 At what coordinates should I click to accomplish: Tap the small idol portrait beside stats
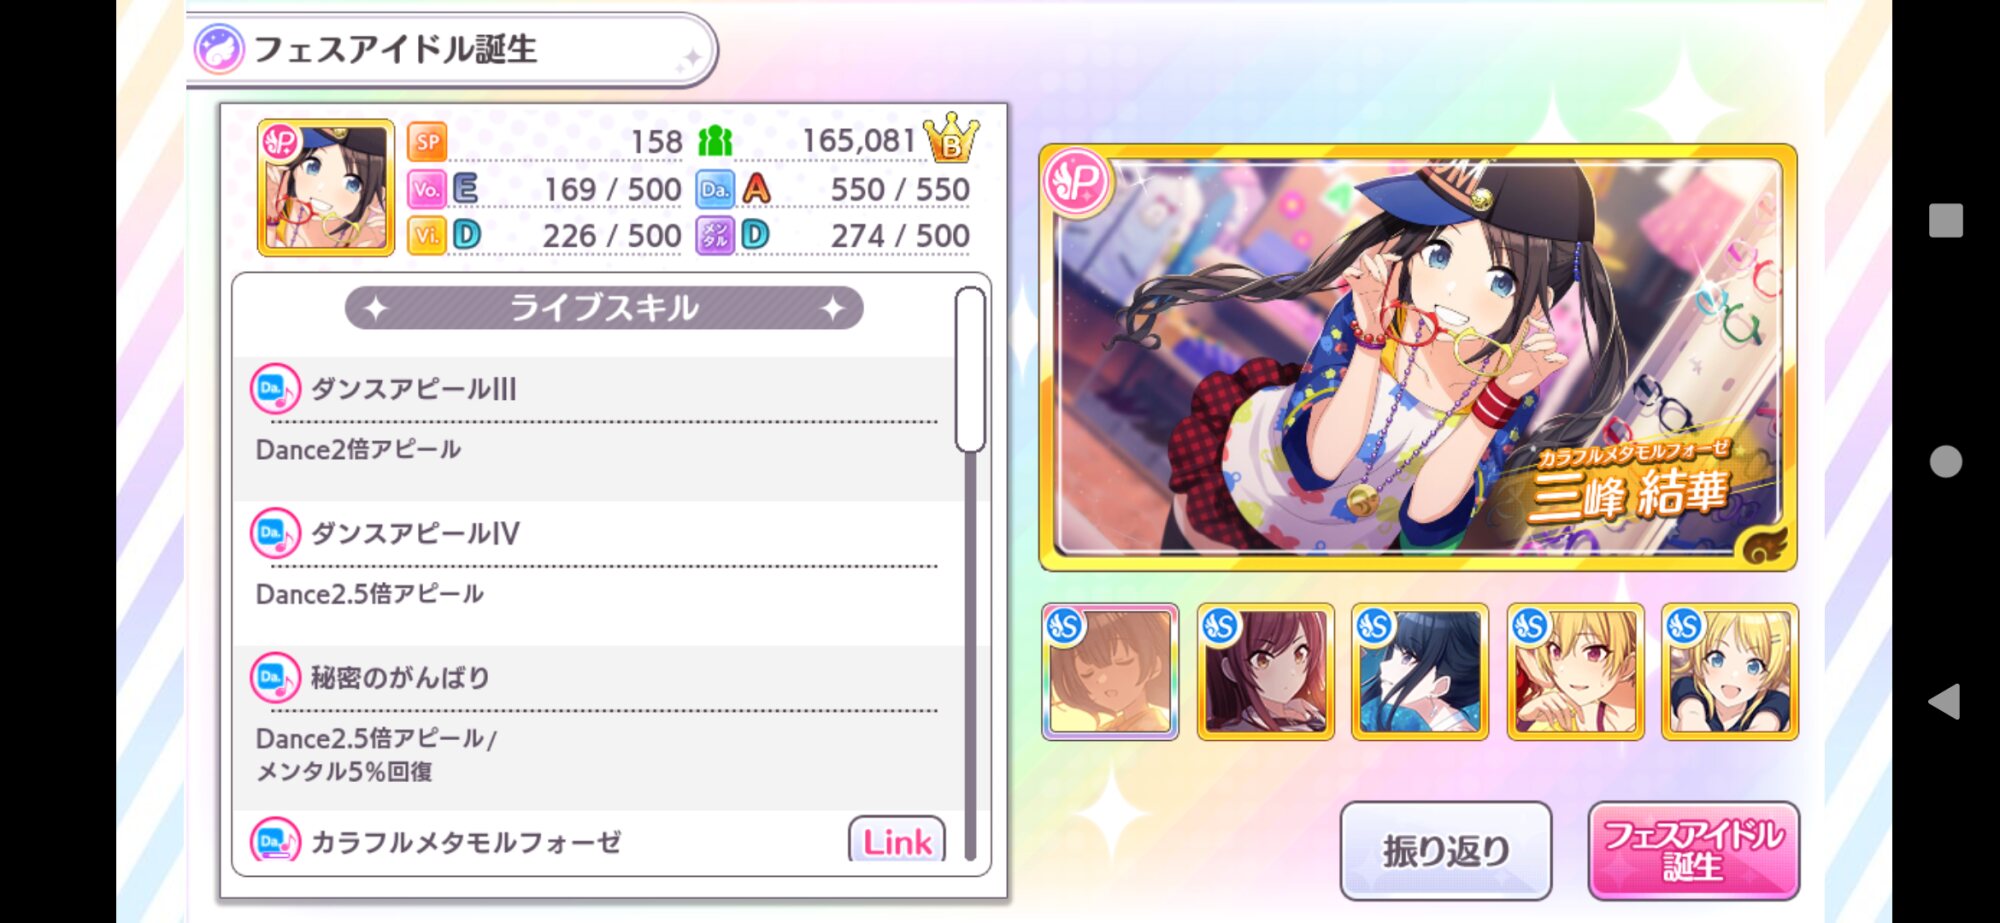[326, 188]
